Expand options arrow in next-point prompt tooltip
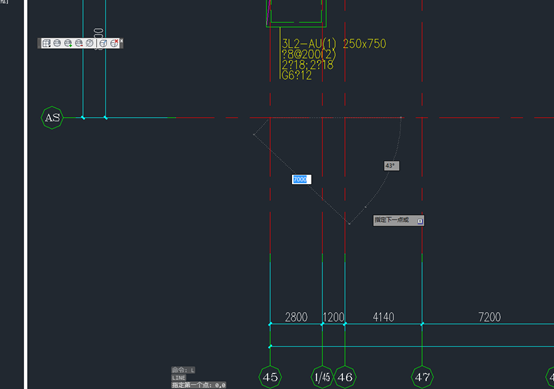The image size is (554, 389). (420, 221)
